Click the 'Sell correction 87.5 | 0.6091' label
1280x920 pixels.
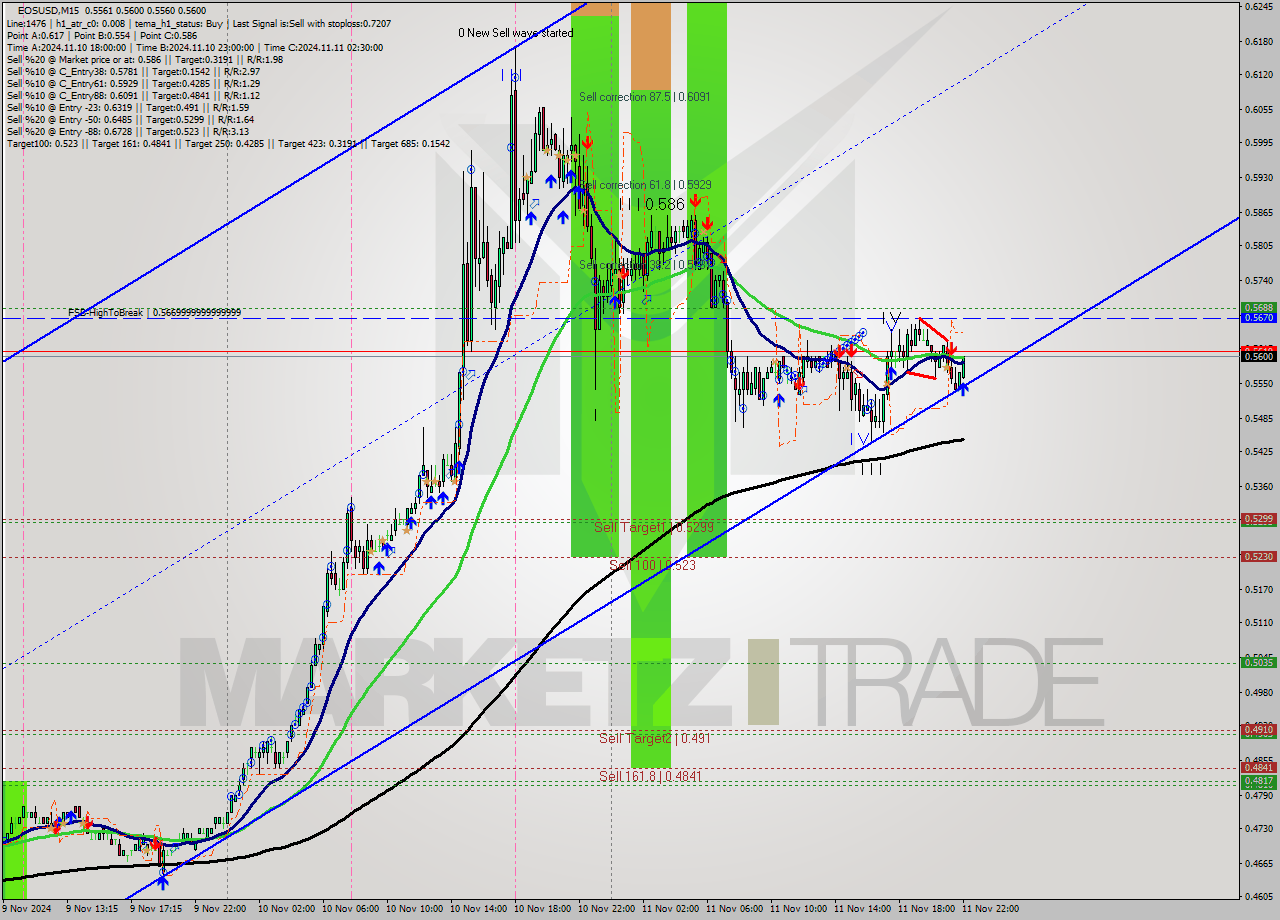click(x=645, y=97)
